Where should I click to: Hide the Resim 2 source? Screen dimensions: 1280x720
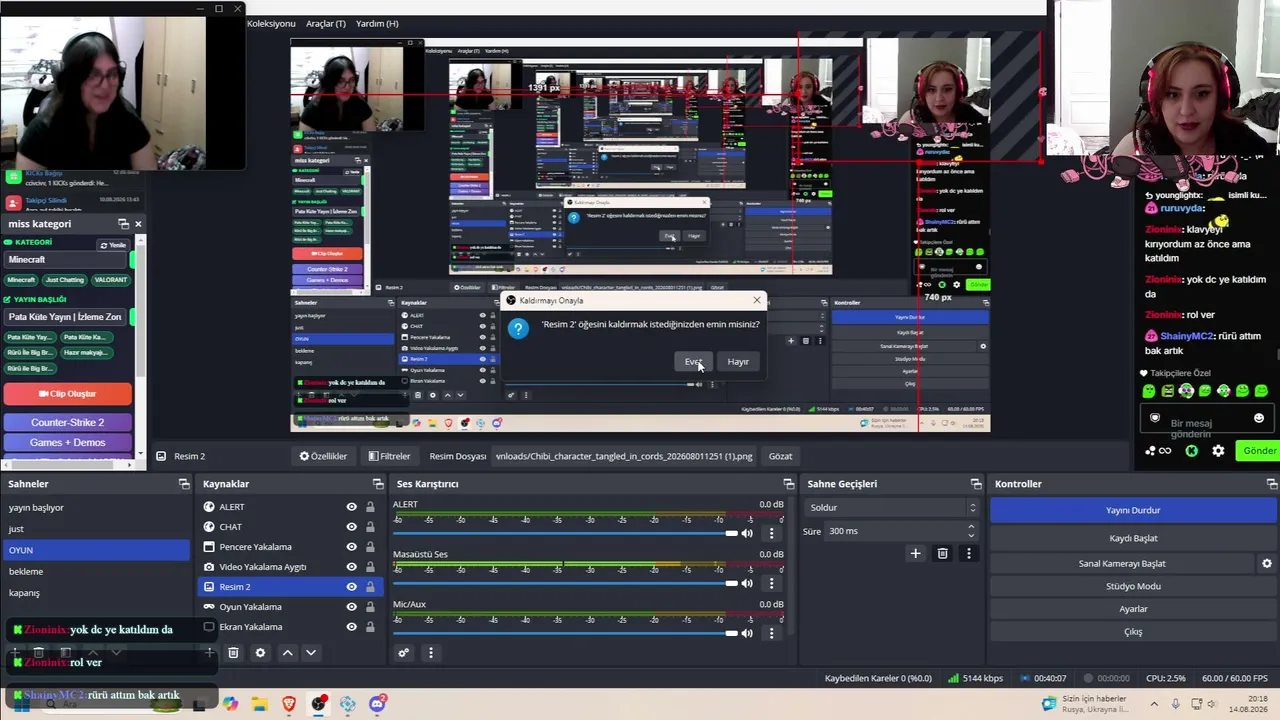[351, 587]
